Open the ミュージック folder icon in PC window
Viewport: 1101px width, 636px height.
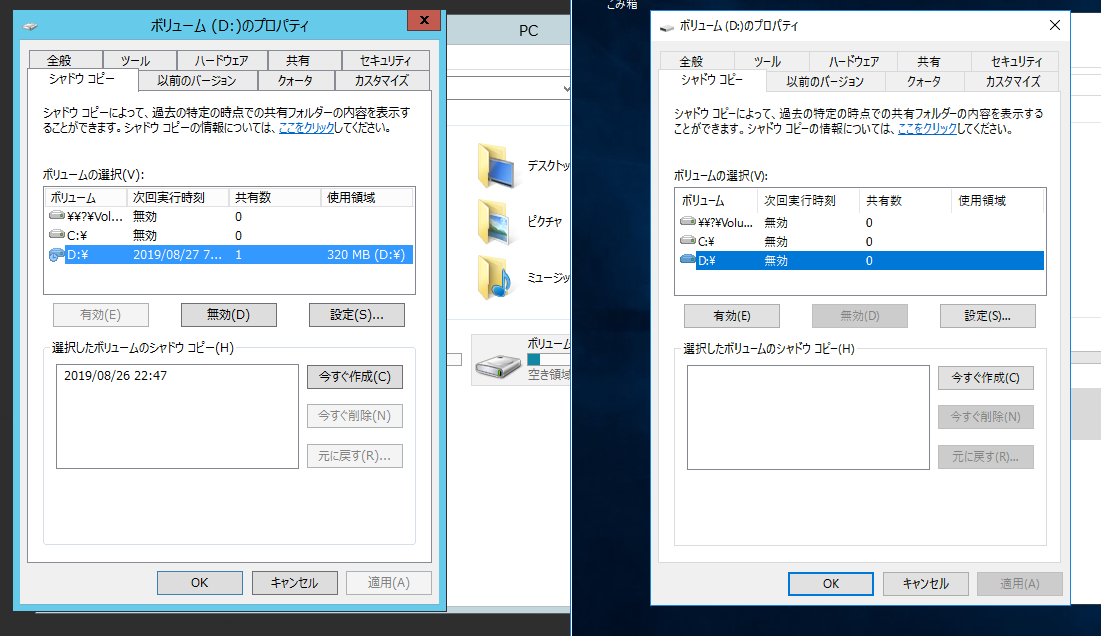coord(495,277)
